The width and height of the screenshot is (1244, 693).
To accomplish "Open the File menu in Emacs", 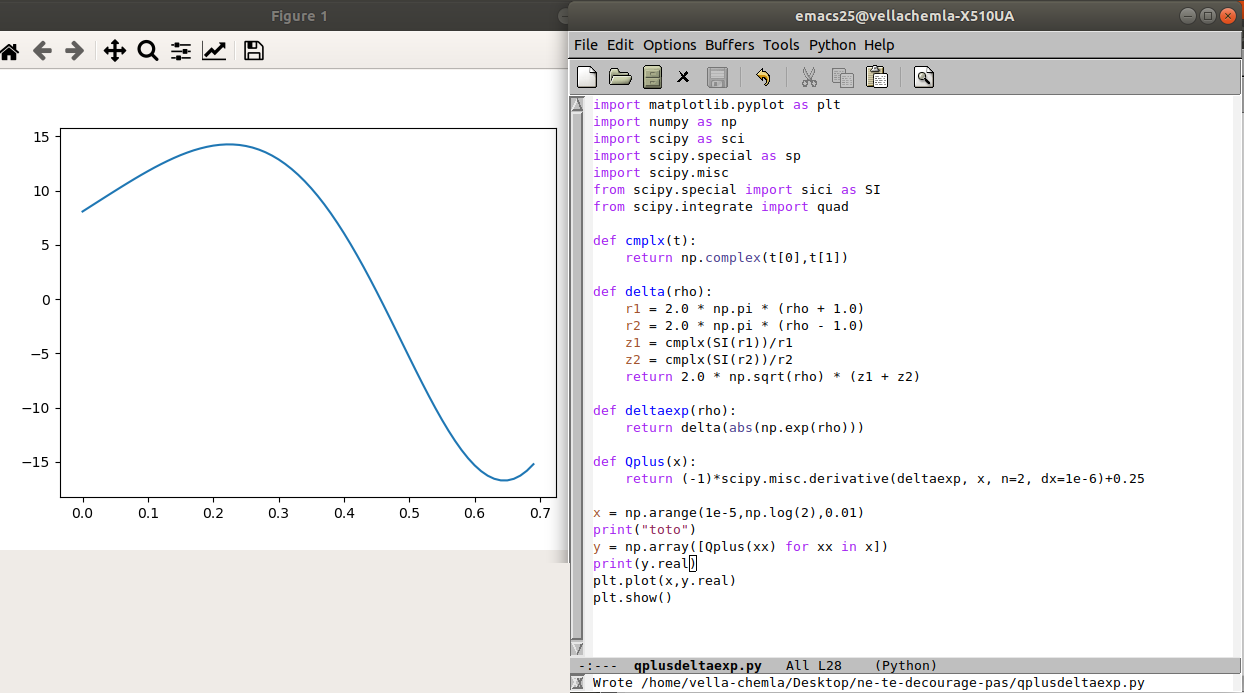I will tap(585, 45).
